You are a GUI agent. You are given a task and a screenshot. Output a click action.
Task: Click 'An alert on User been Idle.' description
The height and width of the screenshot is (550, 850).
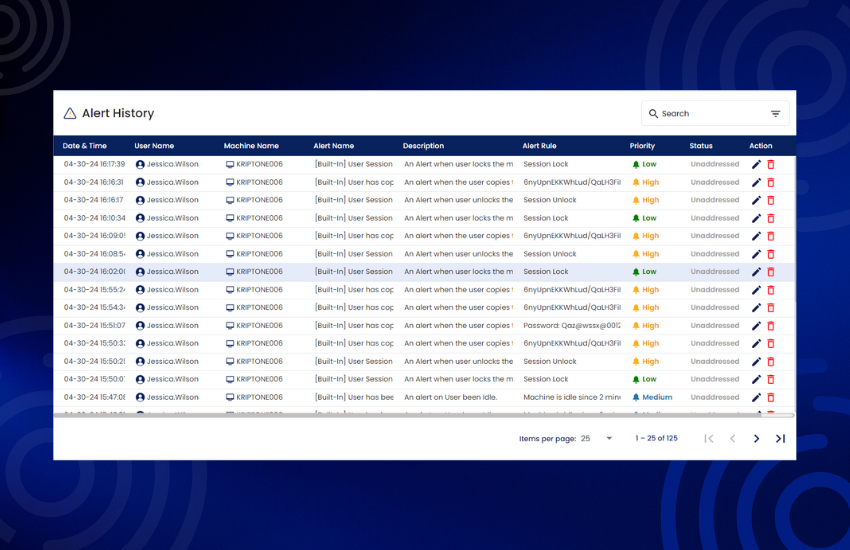[x=450, y=397]
